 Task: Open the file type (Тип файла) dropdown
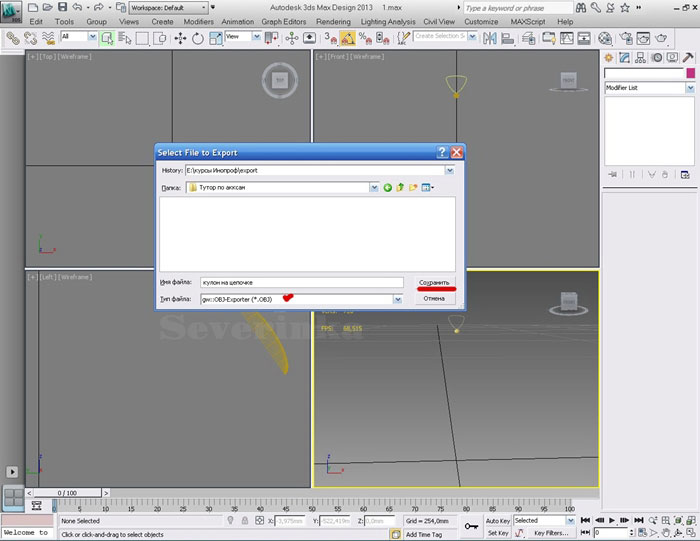(x=398, y=298)
